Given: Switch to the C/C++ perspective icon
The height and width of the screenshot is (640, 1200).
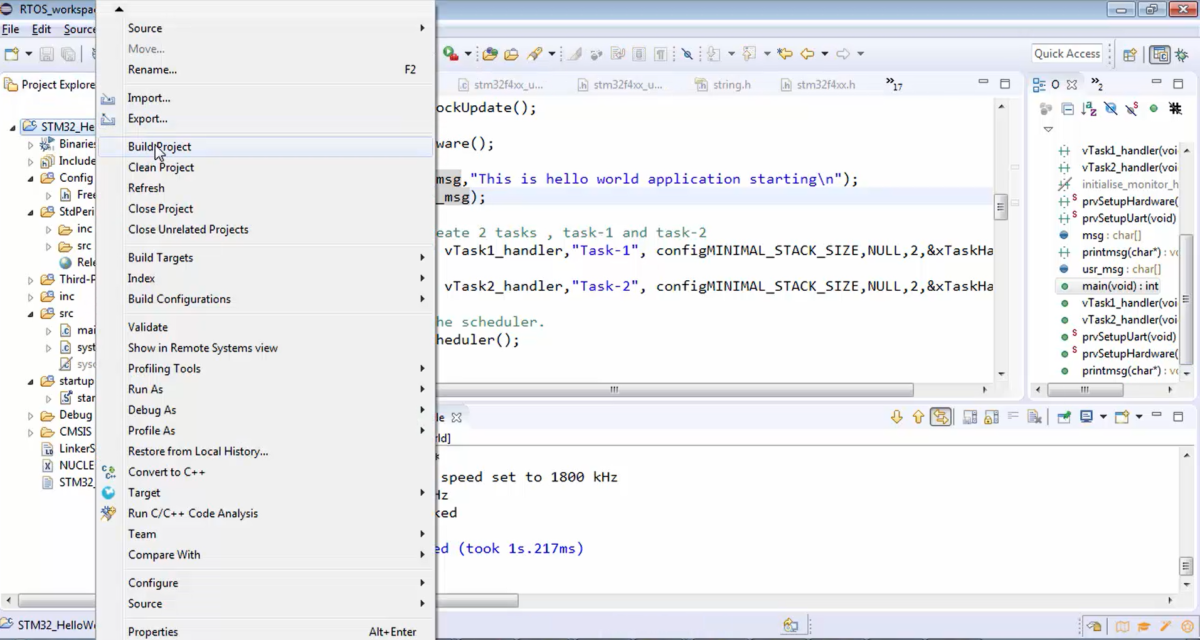Looking at the screenshot, I should pyautogui.click(x=1161, y=53).
